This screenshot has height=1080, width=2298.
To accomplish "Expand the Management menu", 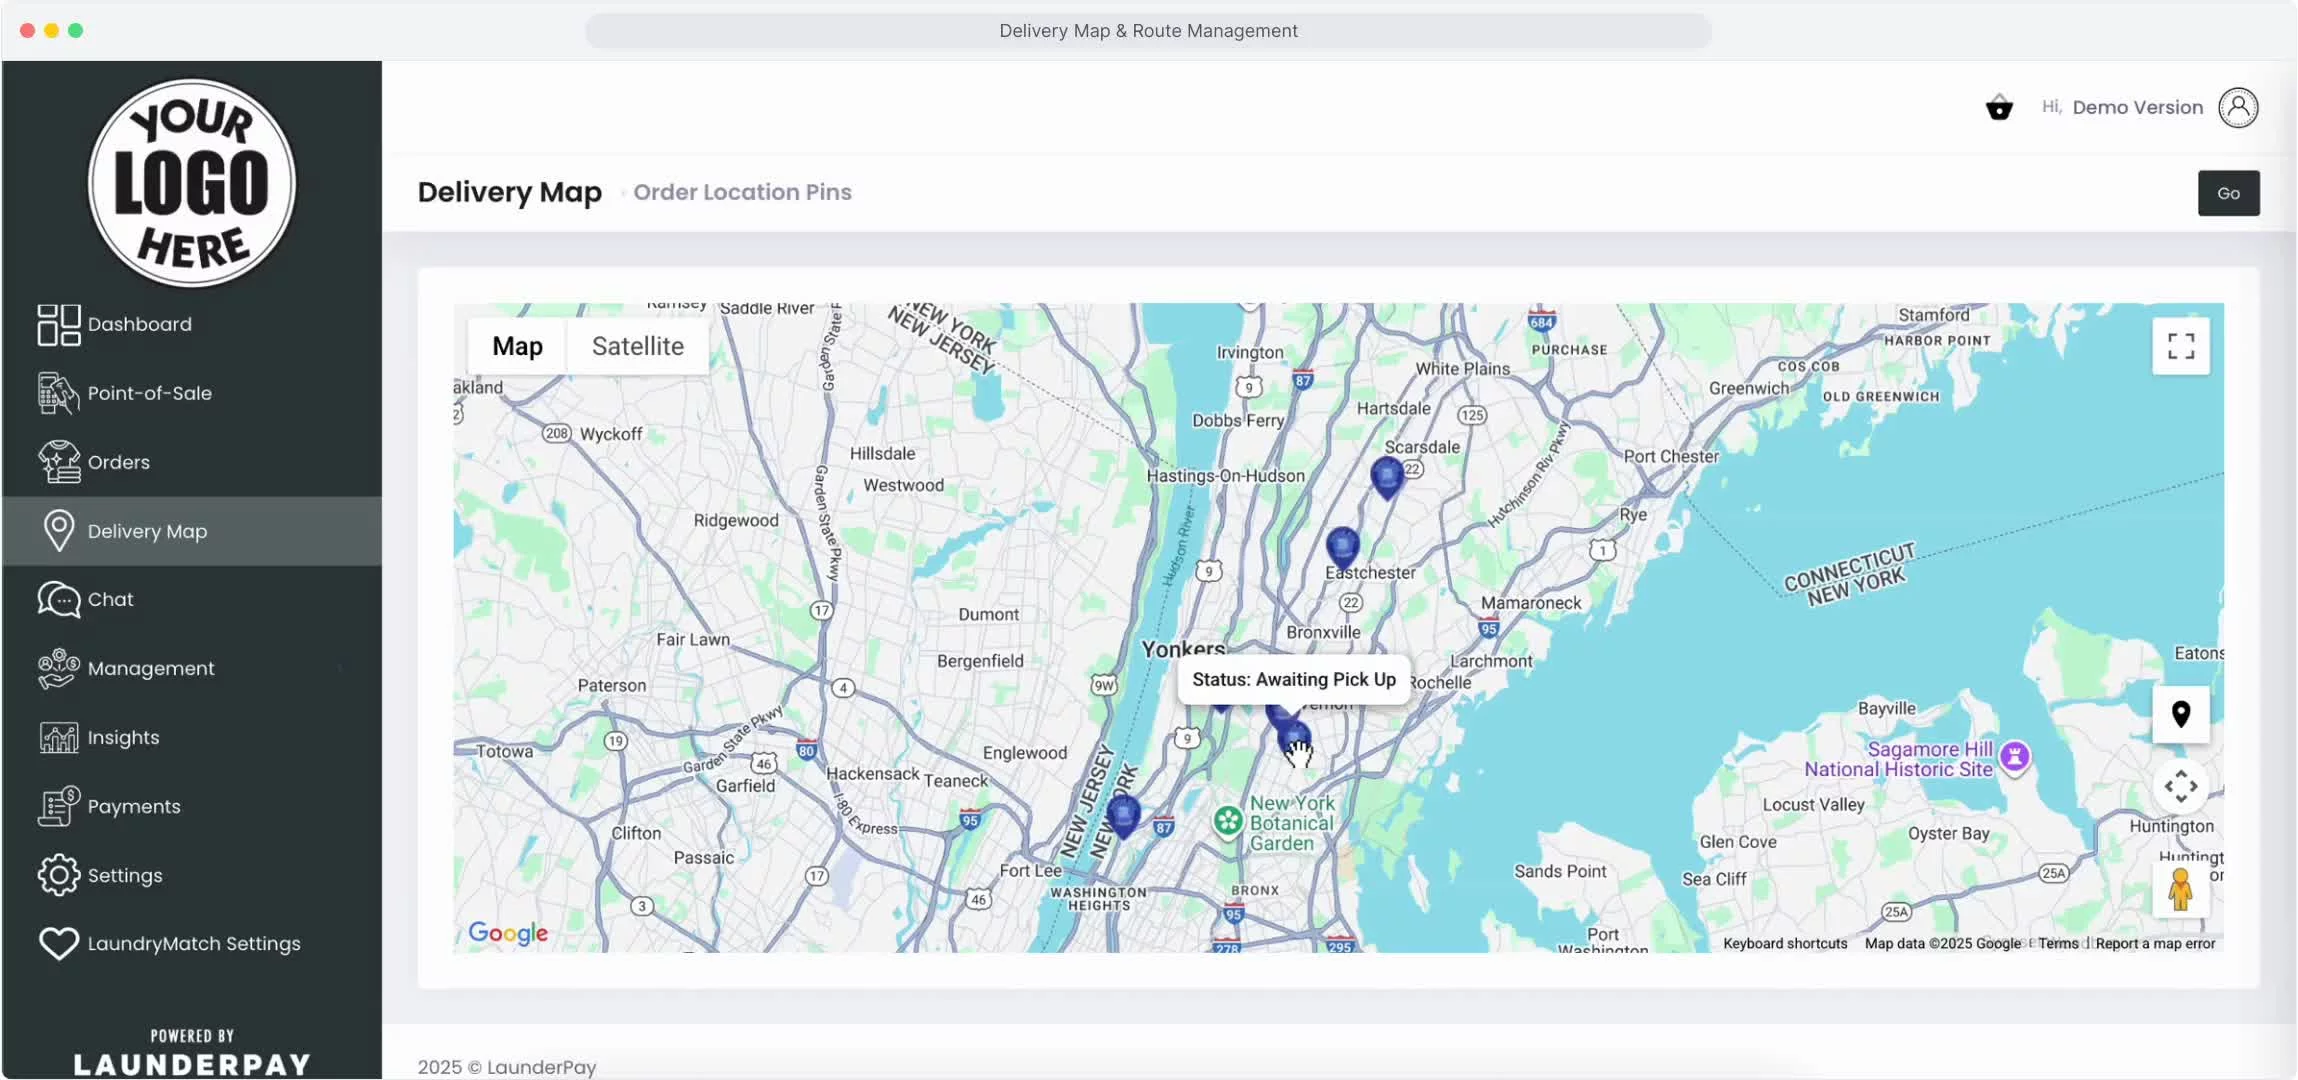I will click(x=150, y=668).
